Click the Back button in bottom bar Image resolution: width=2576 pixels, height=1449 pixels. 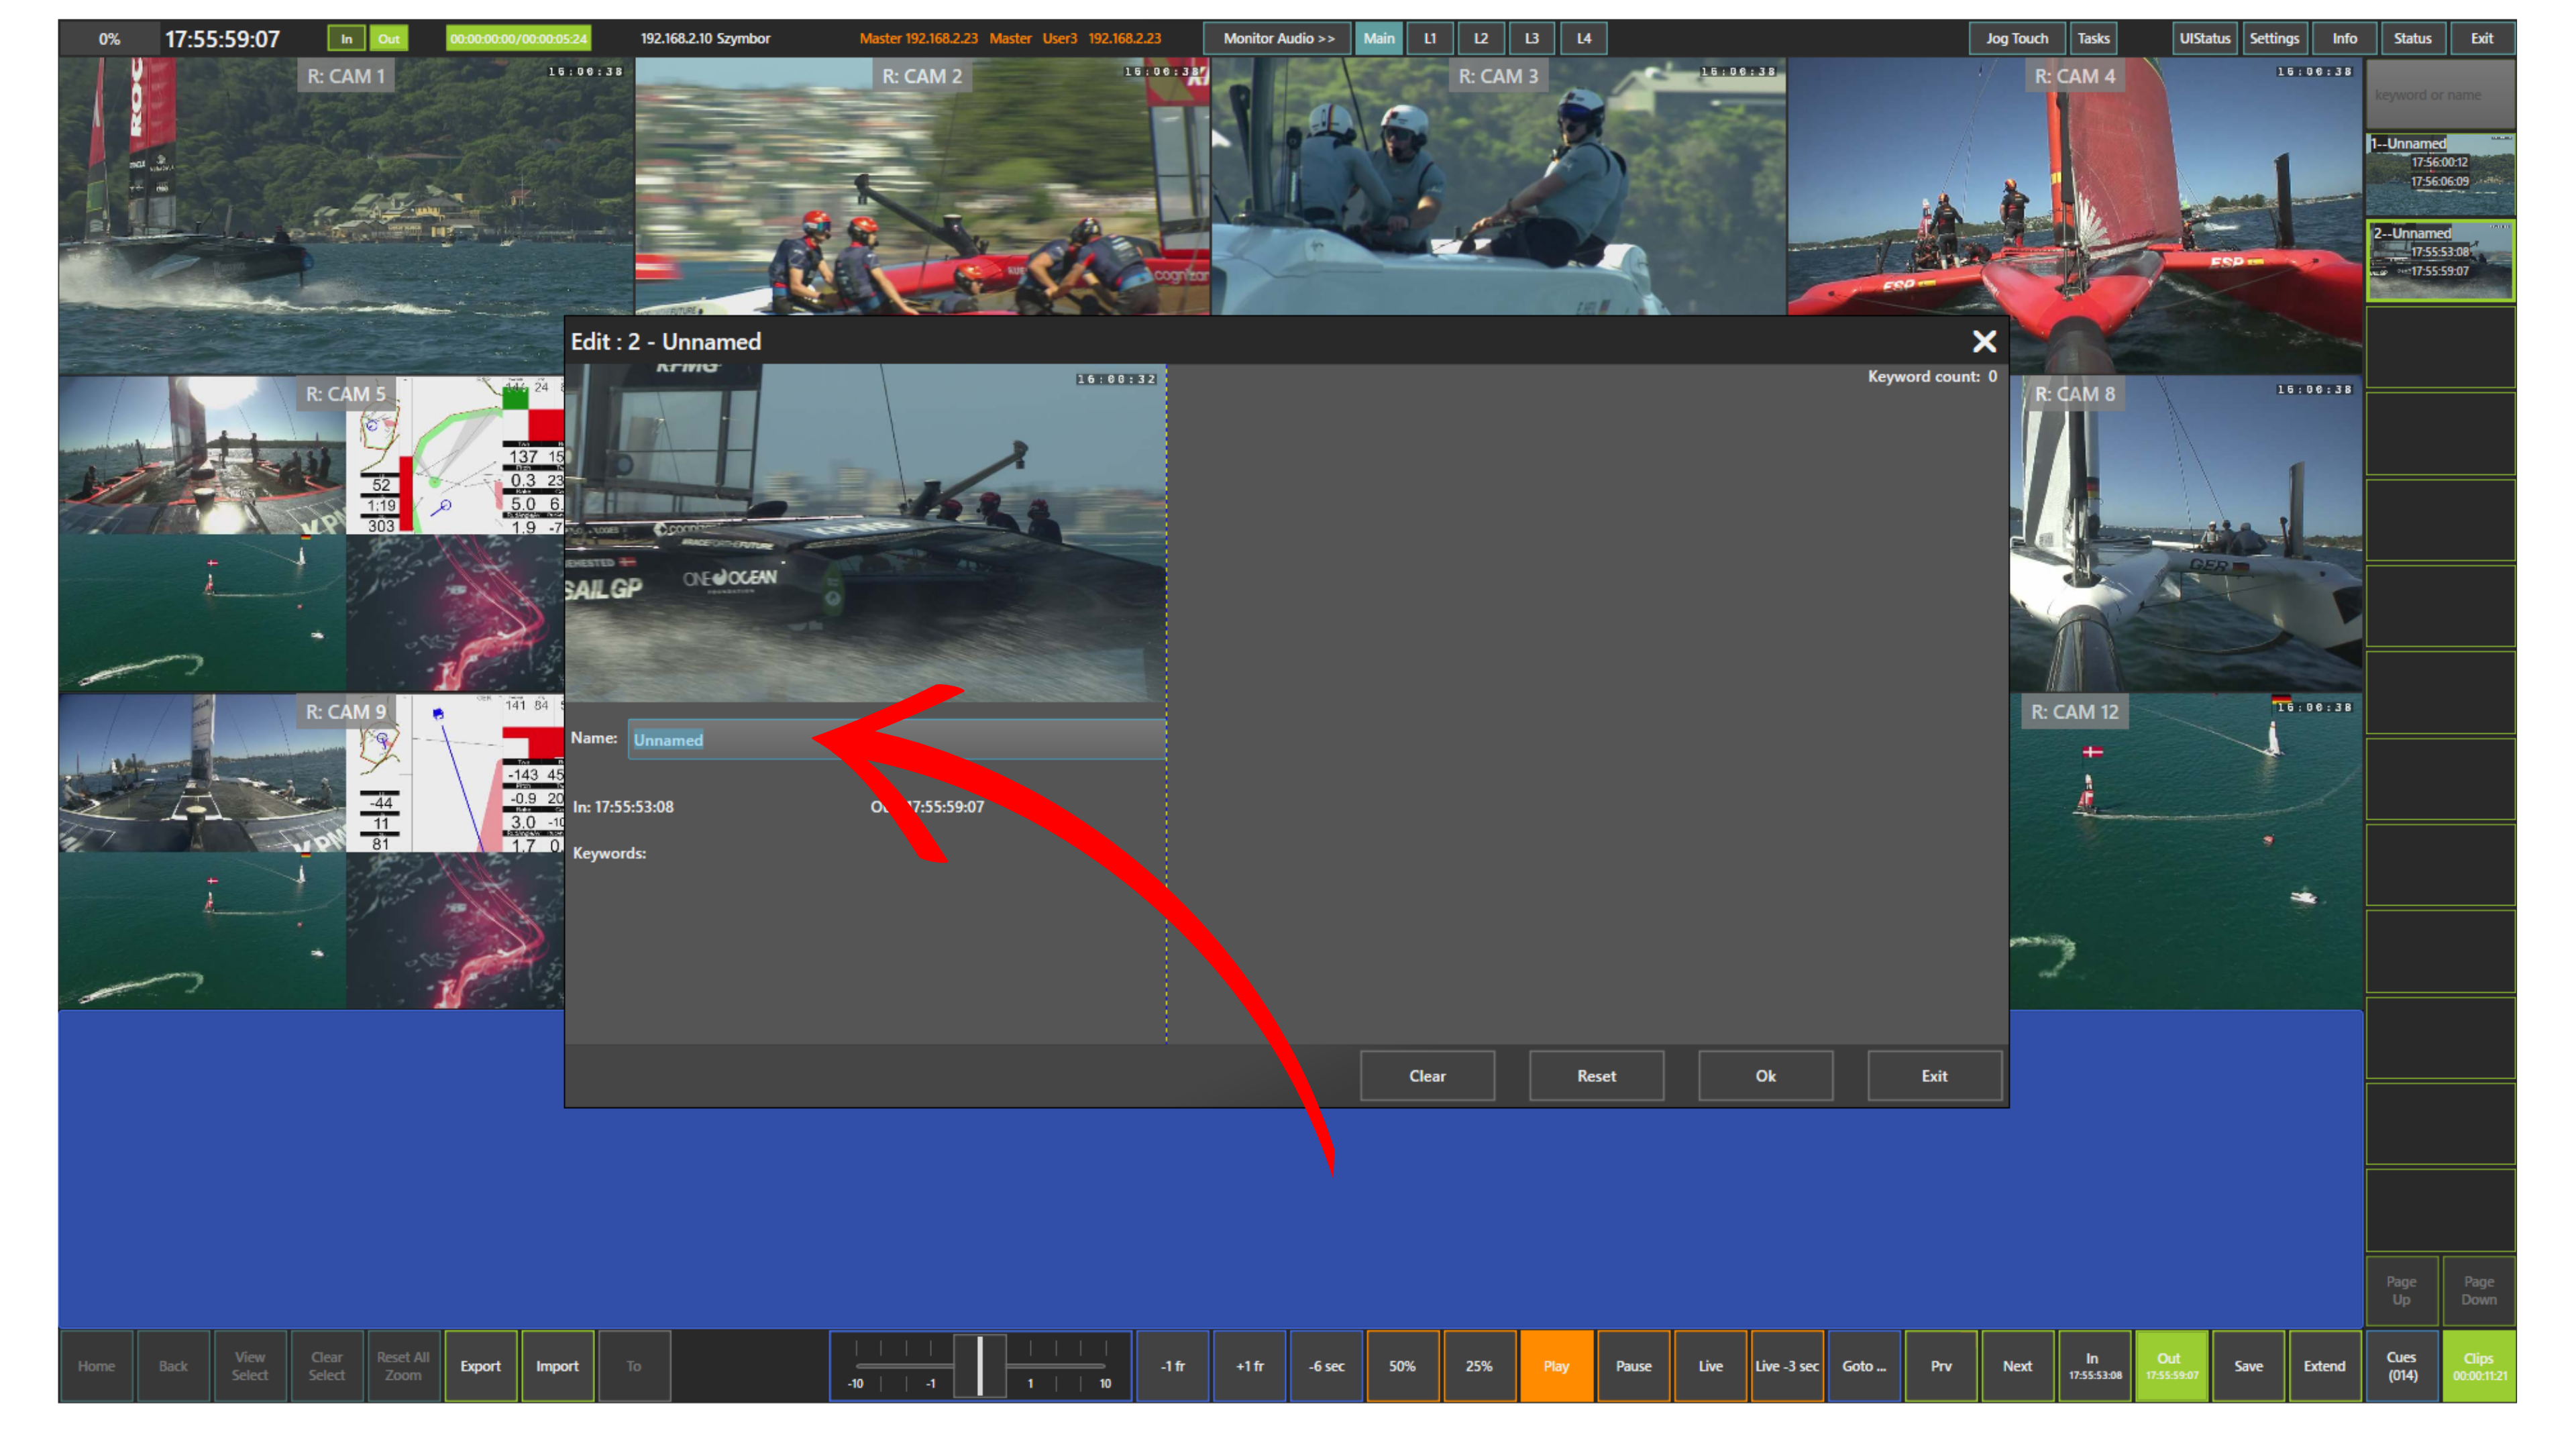(x=173, y=1366)
